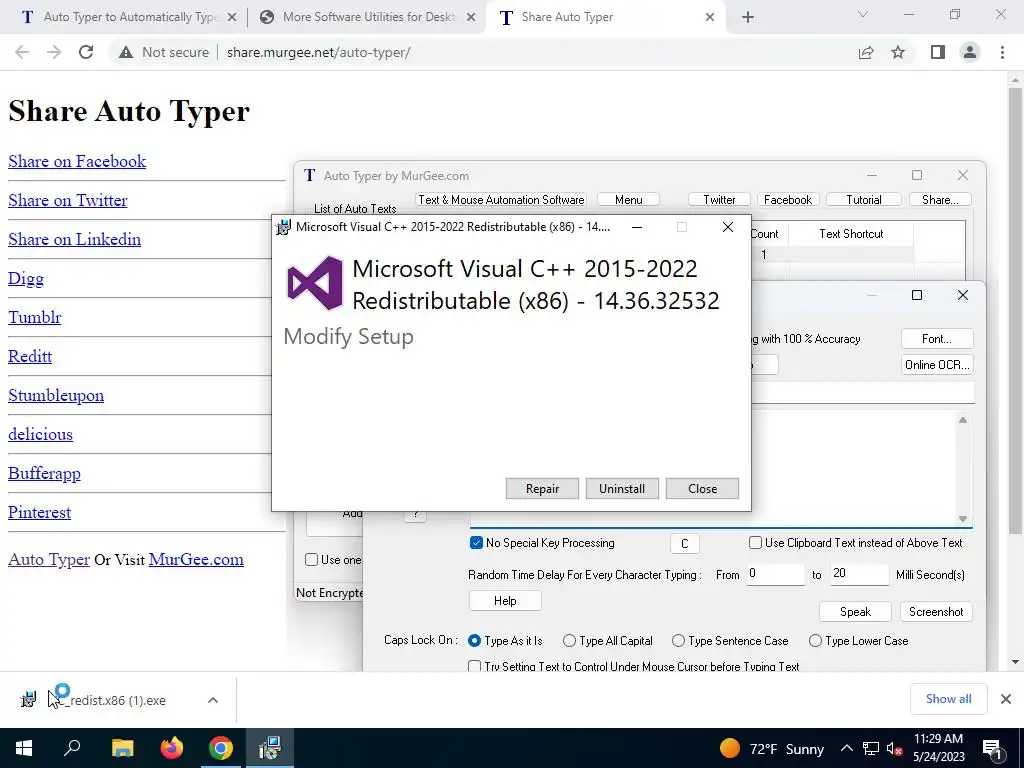Click the browser forward arrow

tap(54, 52)
